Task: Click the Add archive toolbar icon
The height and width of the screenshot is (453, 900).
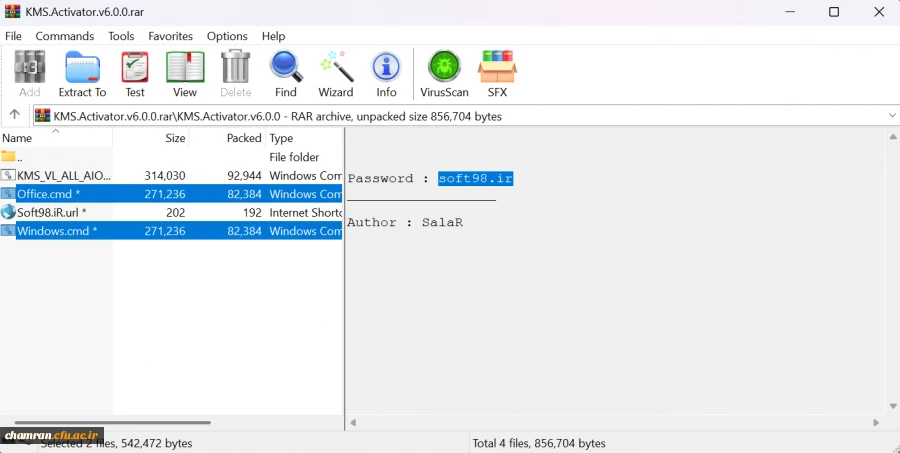Action: point(29,68)
